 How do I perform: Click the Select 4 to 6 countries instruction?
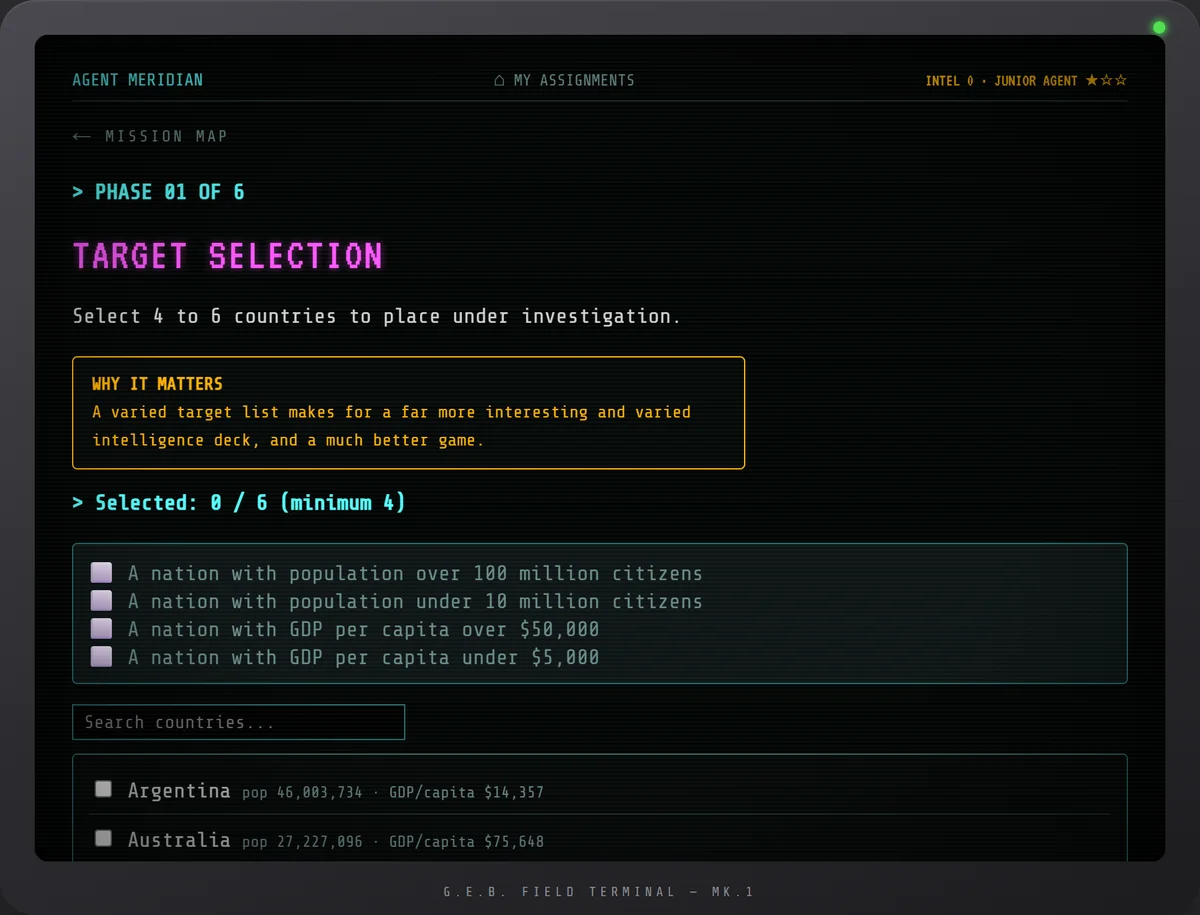click(377, 316)
